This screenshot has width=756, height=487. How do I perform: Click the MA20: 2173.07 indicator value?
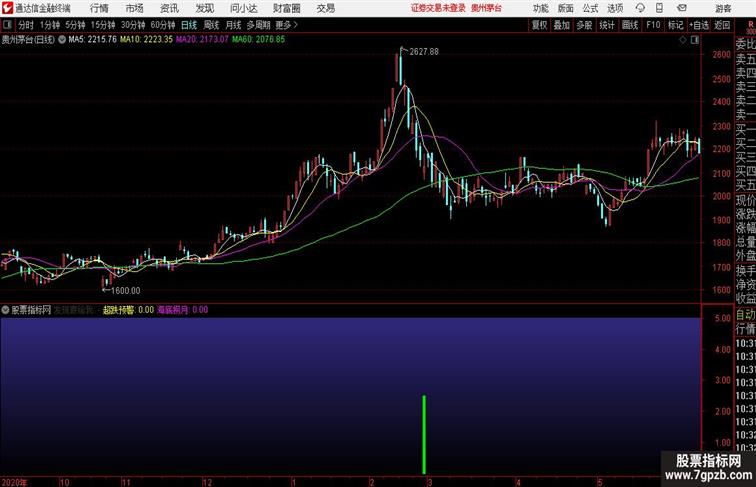202,40
